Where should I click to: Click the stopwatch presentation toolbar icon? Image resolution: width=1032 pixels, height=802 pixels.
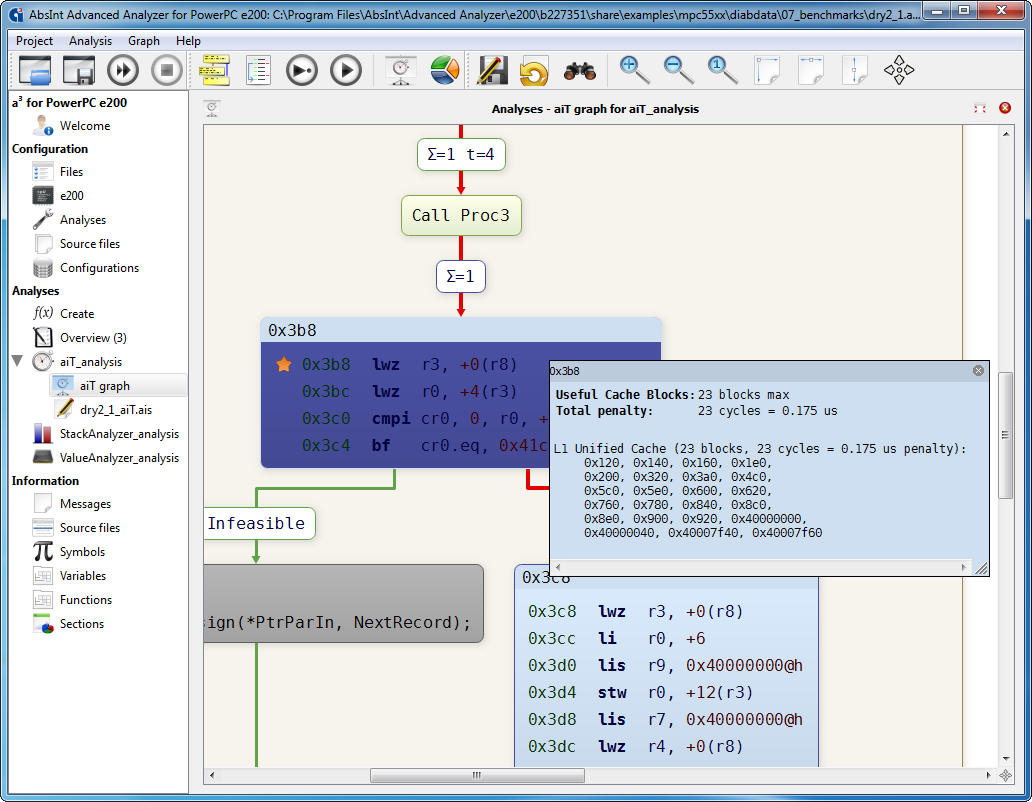[x=401, y=70]
